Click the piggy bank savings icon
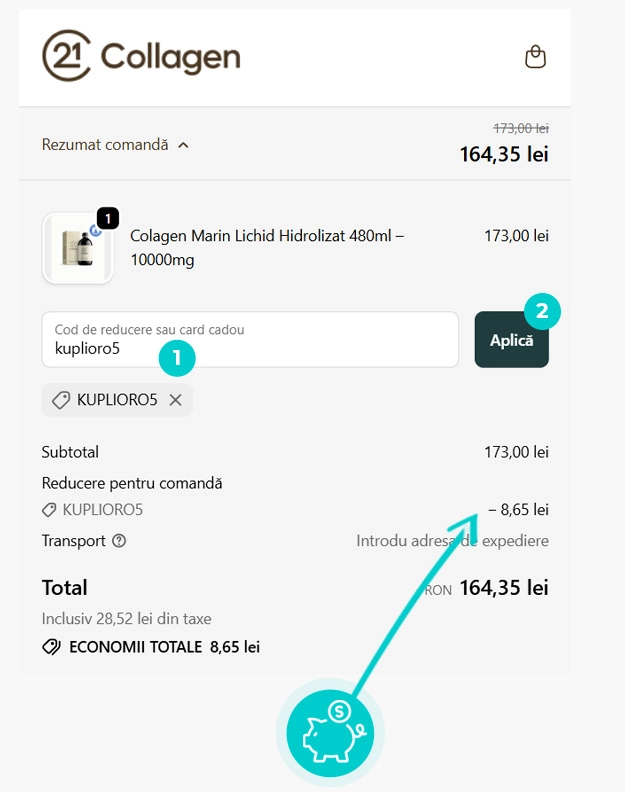Viewport: 625px width, 792px height. click(x=330, y=732)
